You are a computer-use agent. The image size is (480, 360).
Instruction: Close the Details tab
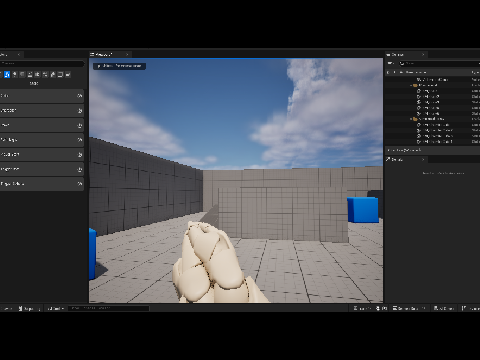[423, 160]
